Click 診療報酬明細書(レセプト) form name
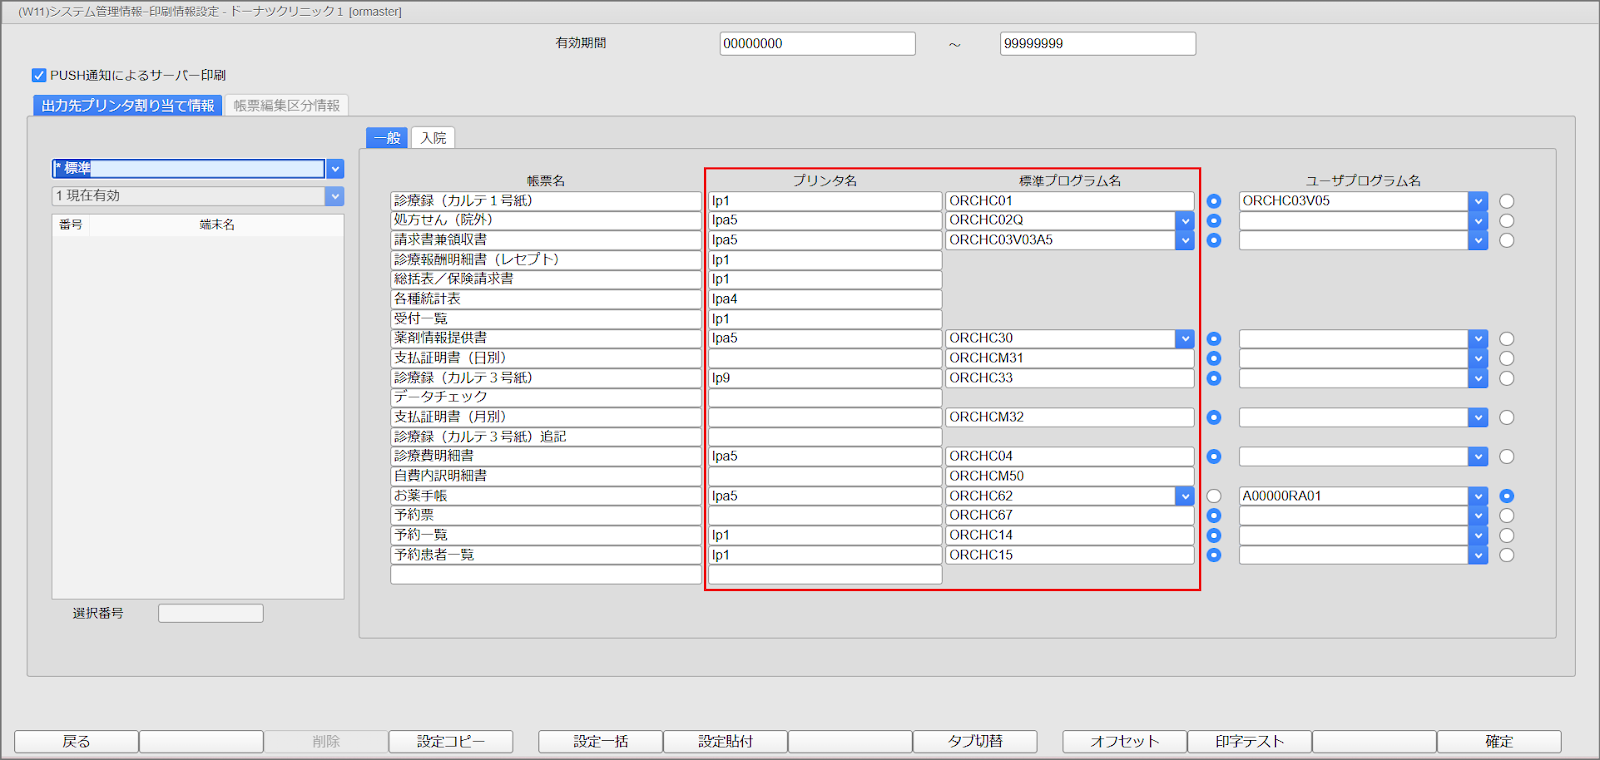 (x=546, y=260)
